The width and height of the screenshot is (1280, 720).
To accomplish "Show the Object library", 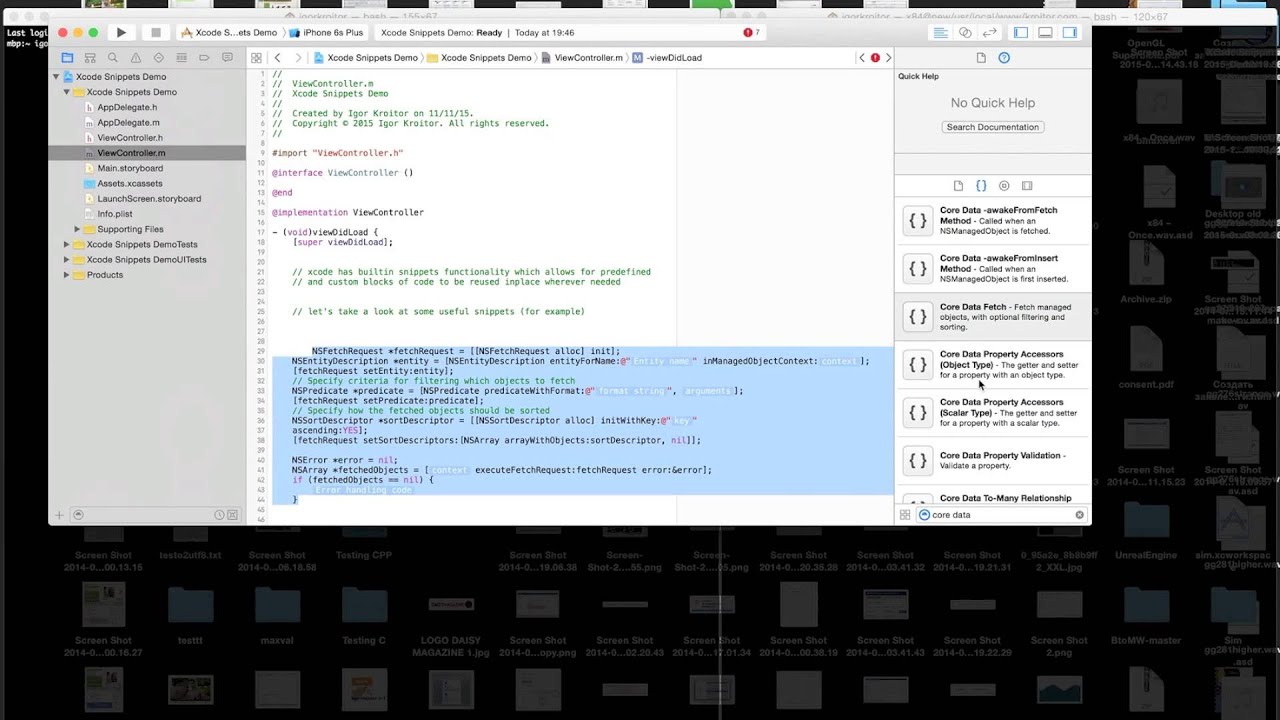I will point(1004,186).
